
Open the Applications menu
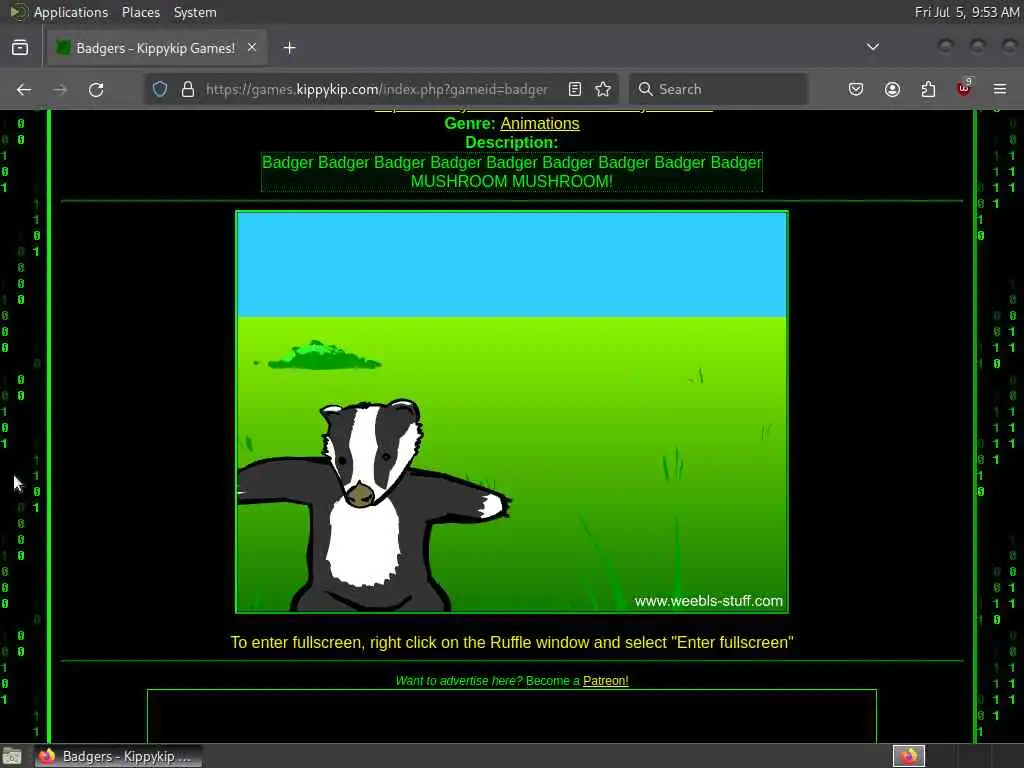tap(71, 12)
